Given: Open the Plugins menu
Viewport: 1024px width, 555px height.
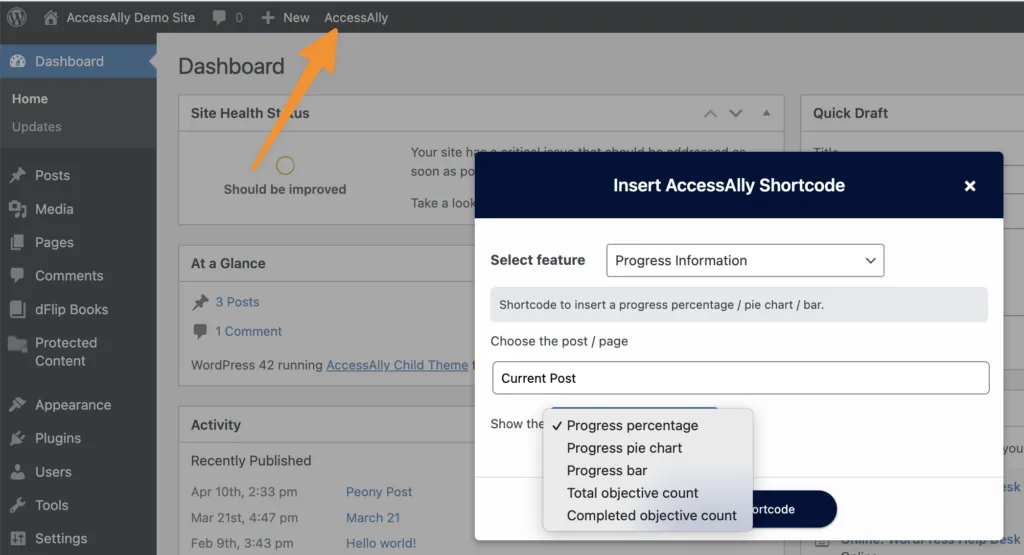Looking at the screenshot, I should [x=58, y=438].
